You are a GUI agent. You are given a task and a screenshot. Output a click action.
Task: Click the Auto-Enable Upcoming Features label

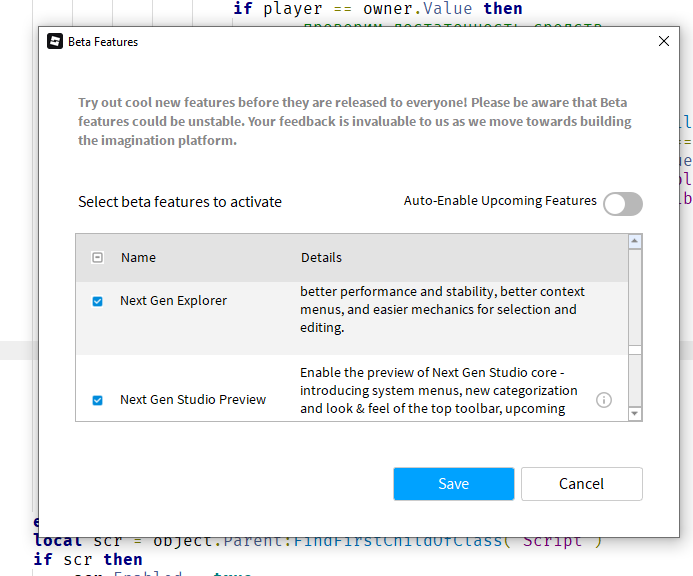(500, 201)
